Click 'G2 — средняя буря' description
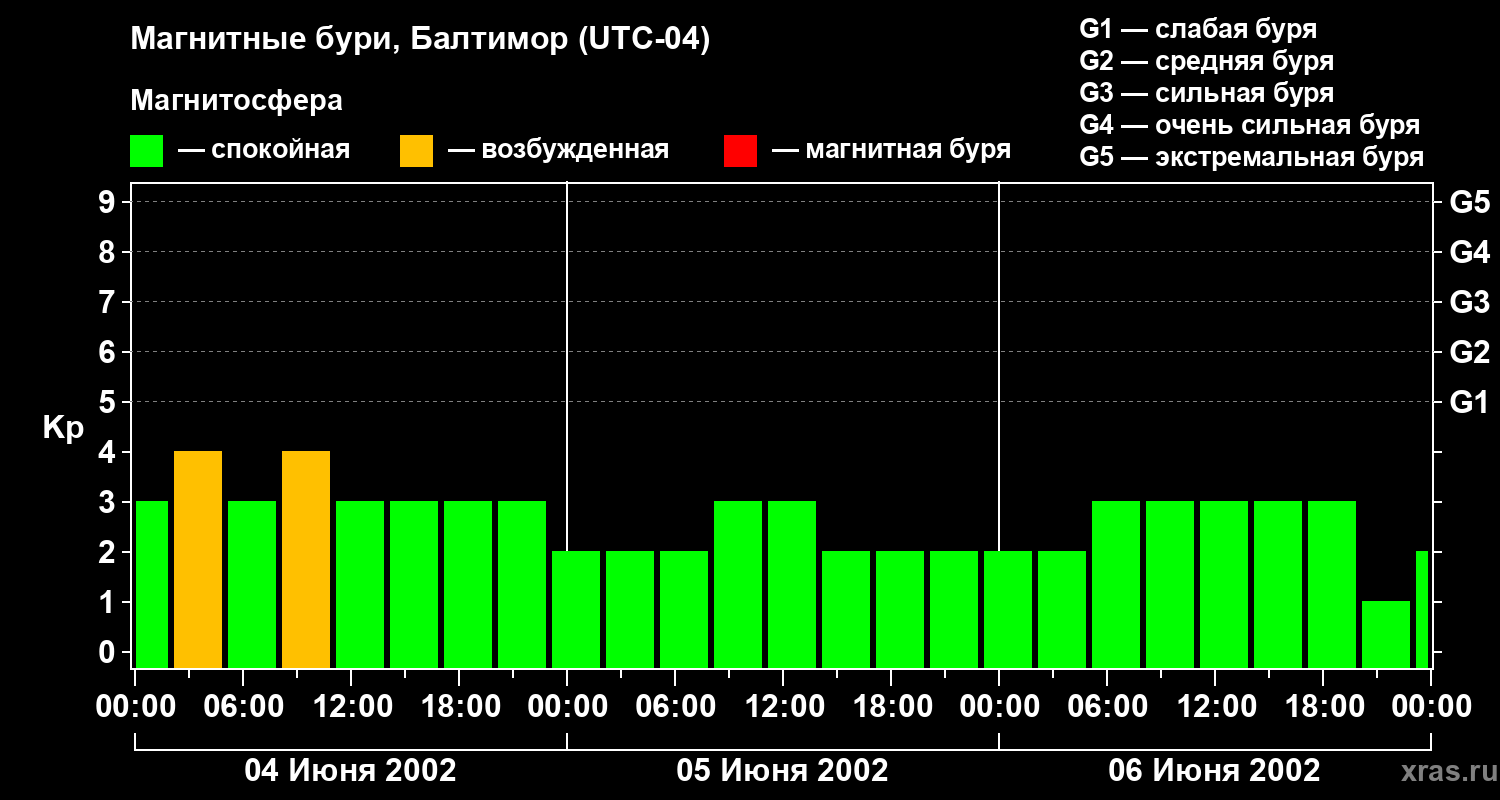The height and width of the screenshot is (800, 1500). [1207, 61]
